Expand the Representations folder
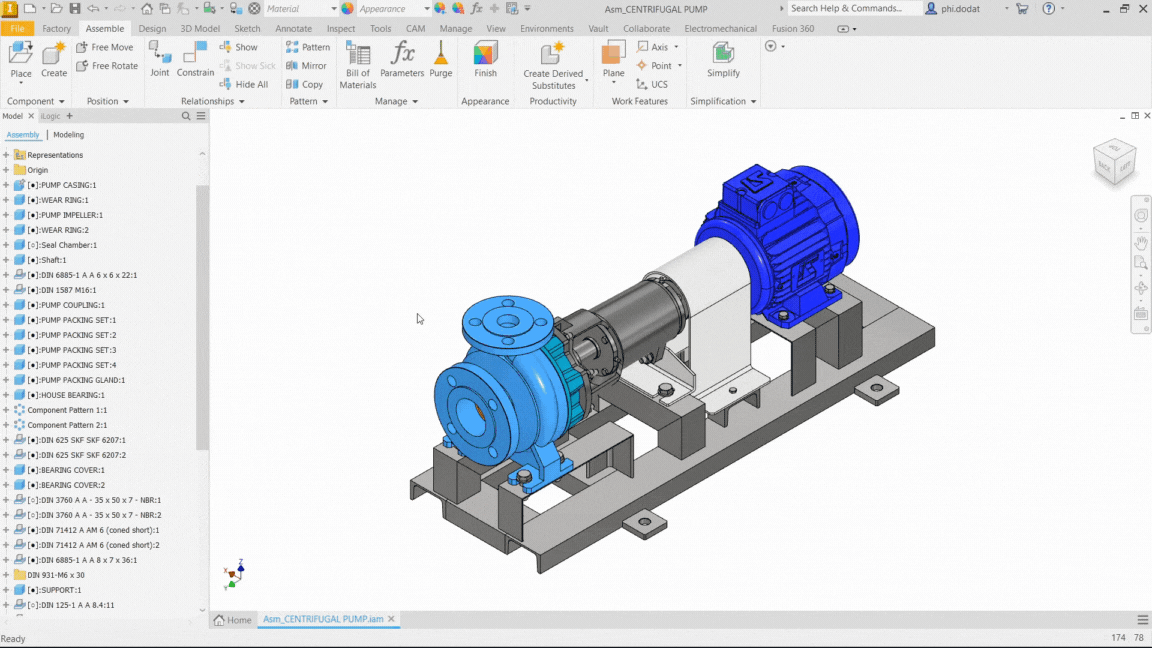Viewport: 1152px width, 648px height. click(x=6, y=155)
